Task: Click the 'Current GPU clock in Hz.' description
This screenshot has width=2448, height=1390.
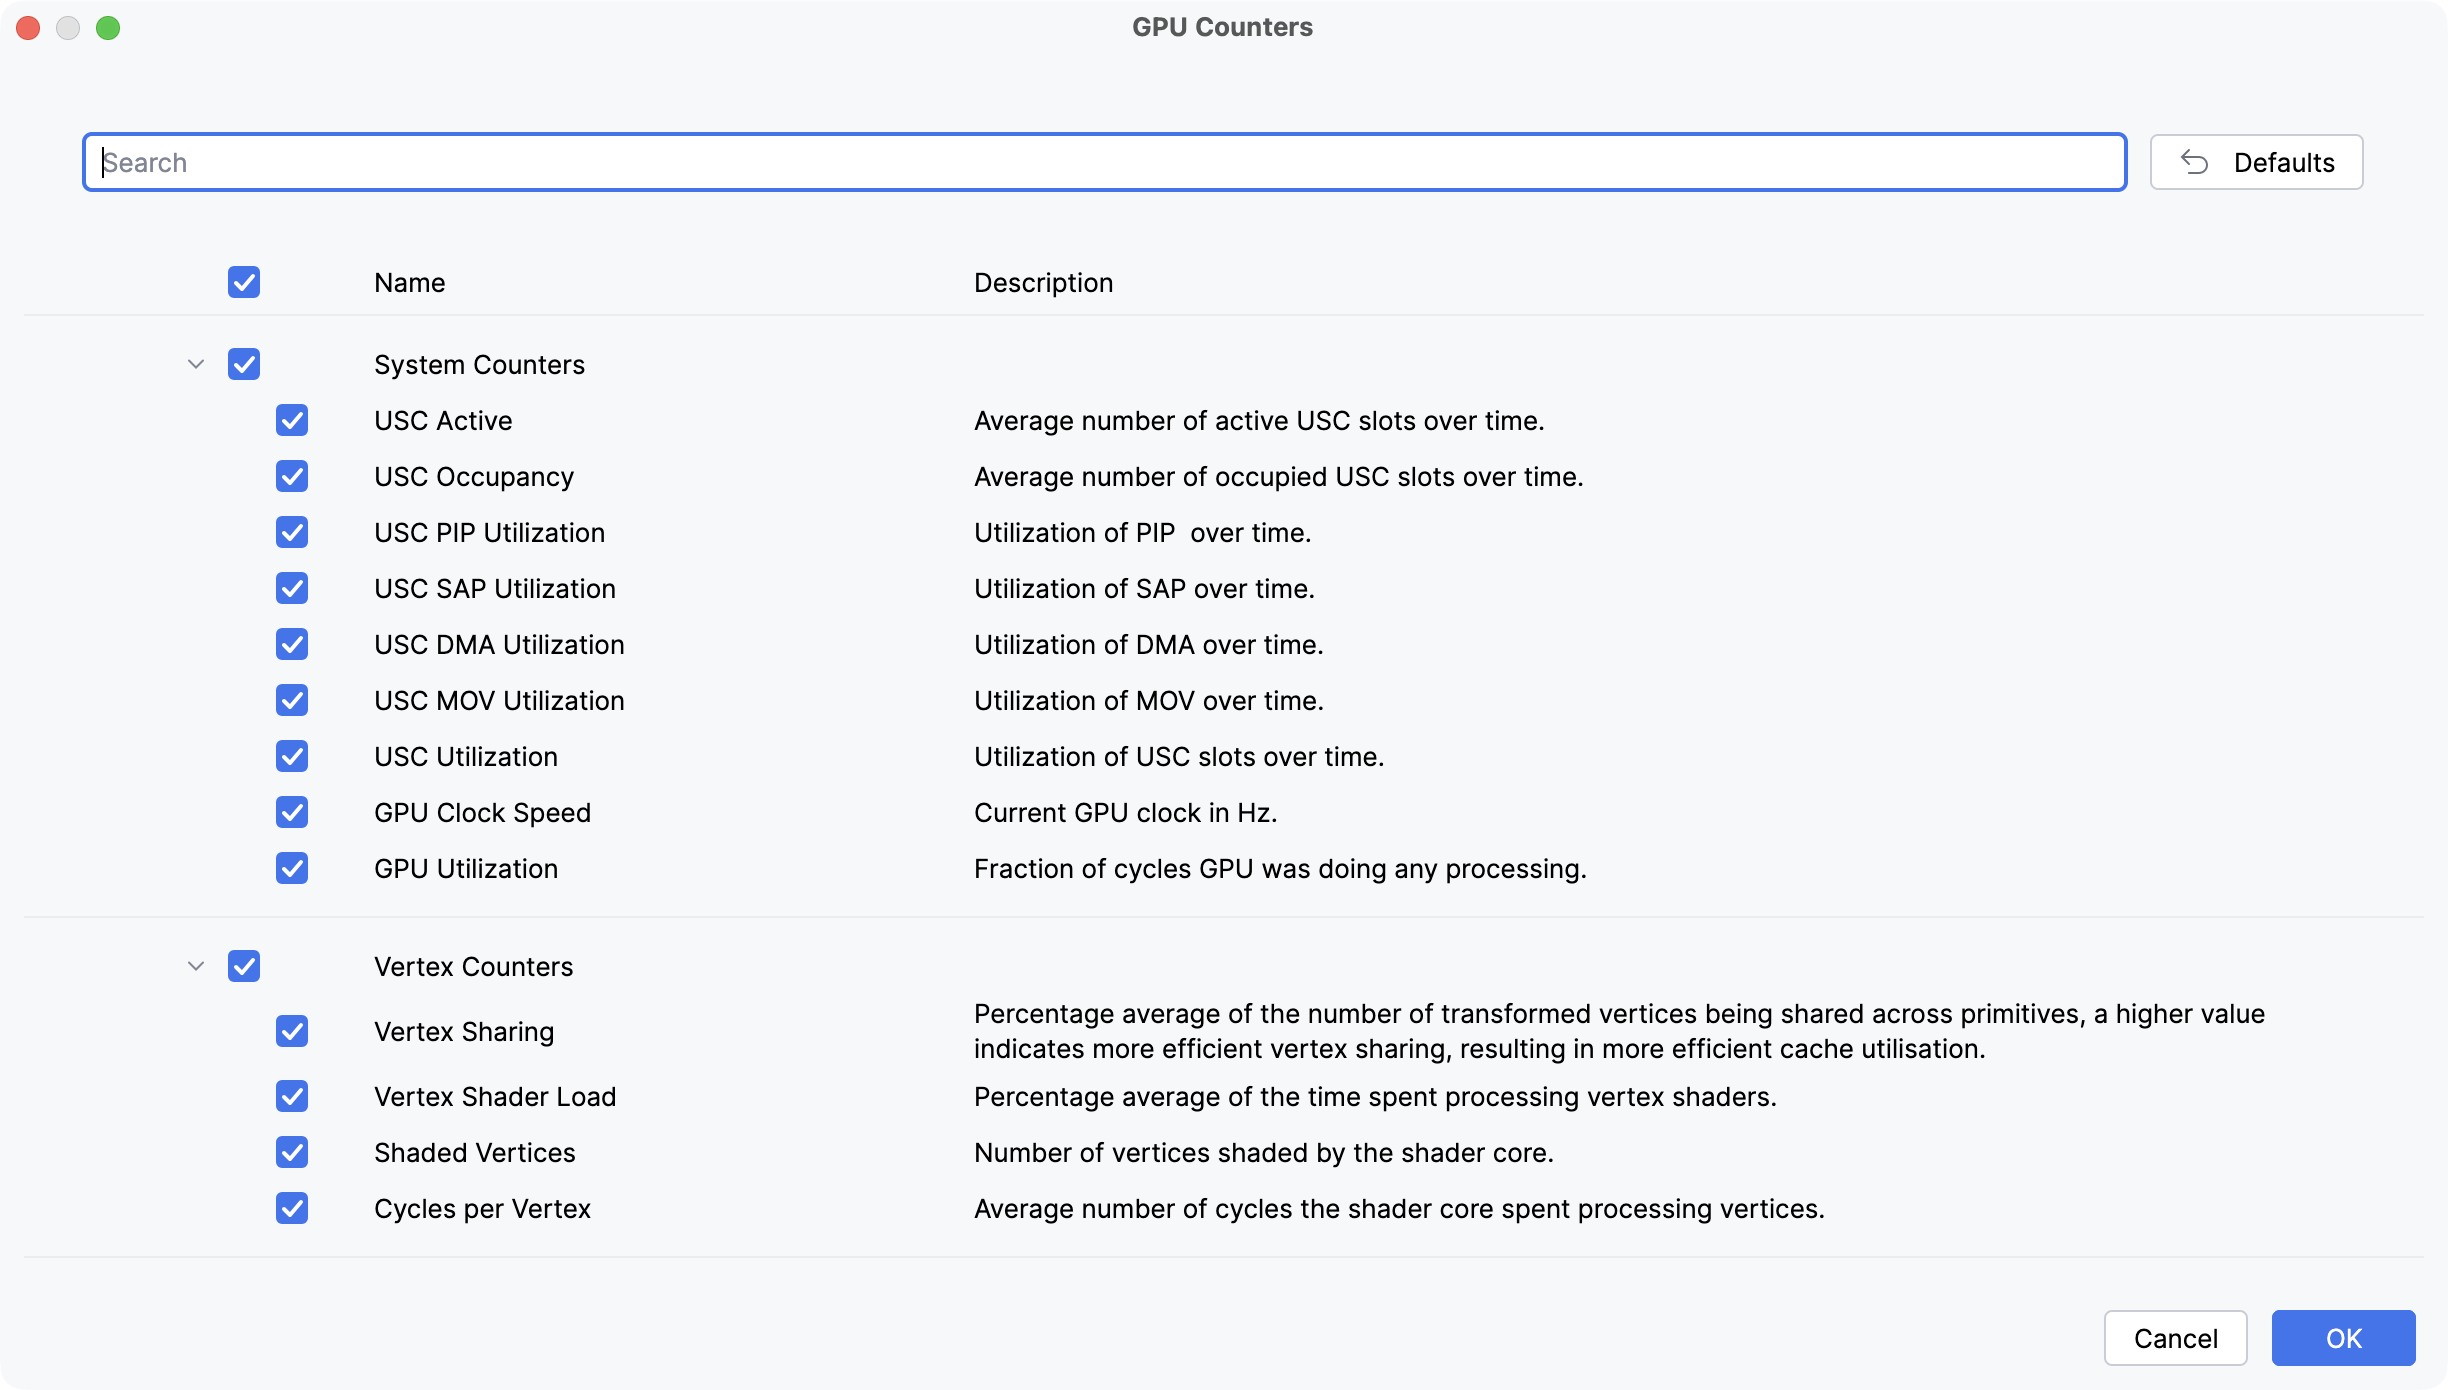Action: tap(1126, 813)
